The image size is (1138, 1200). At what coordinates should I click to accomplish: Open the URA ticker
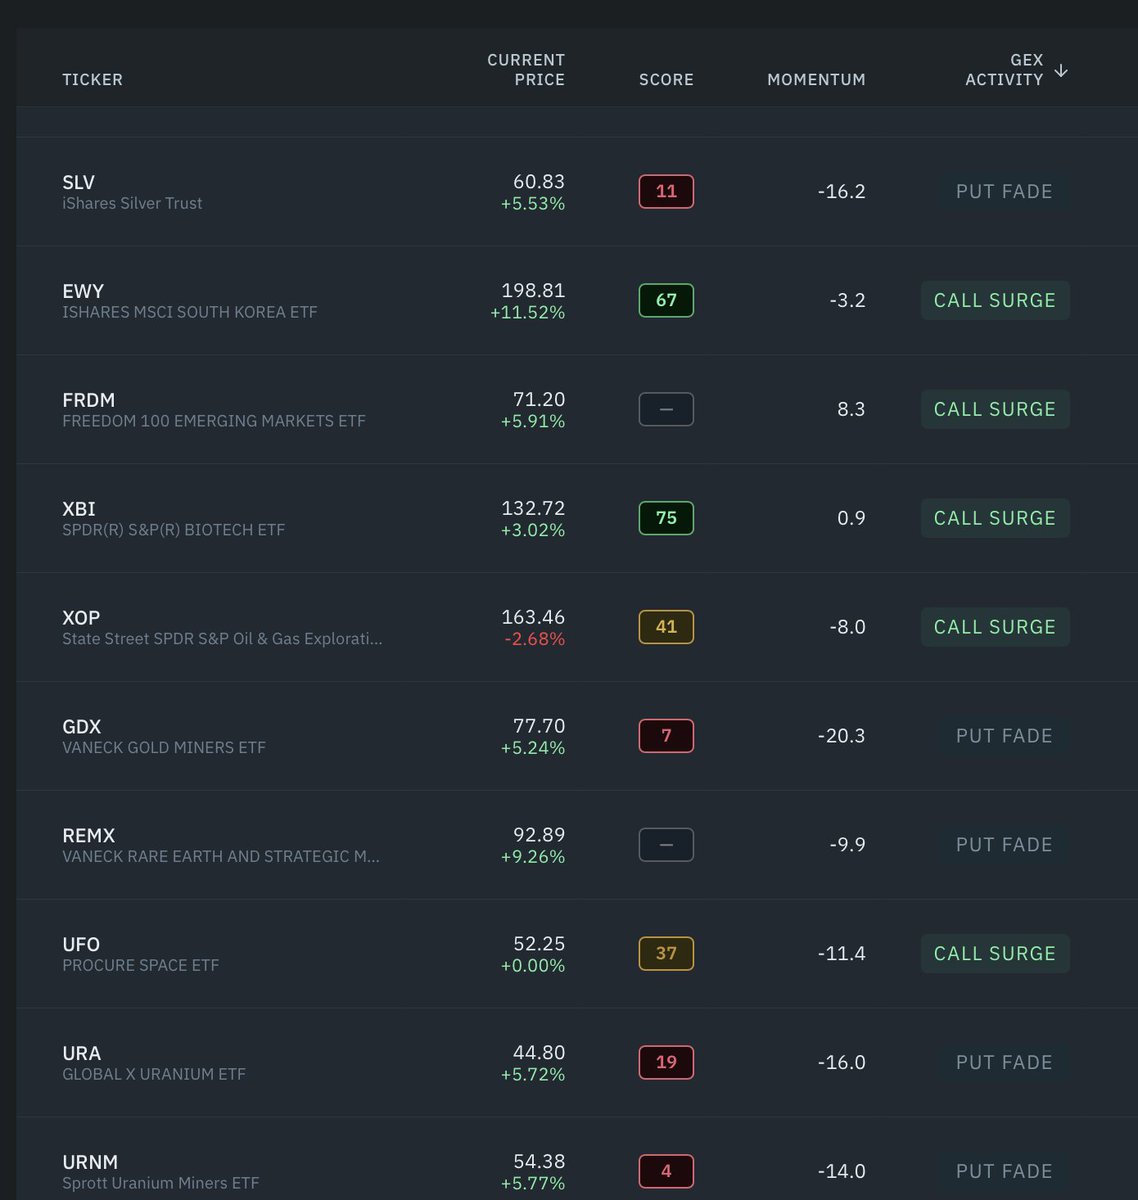coord(81,1054)
